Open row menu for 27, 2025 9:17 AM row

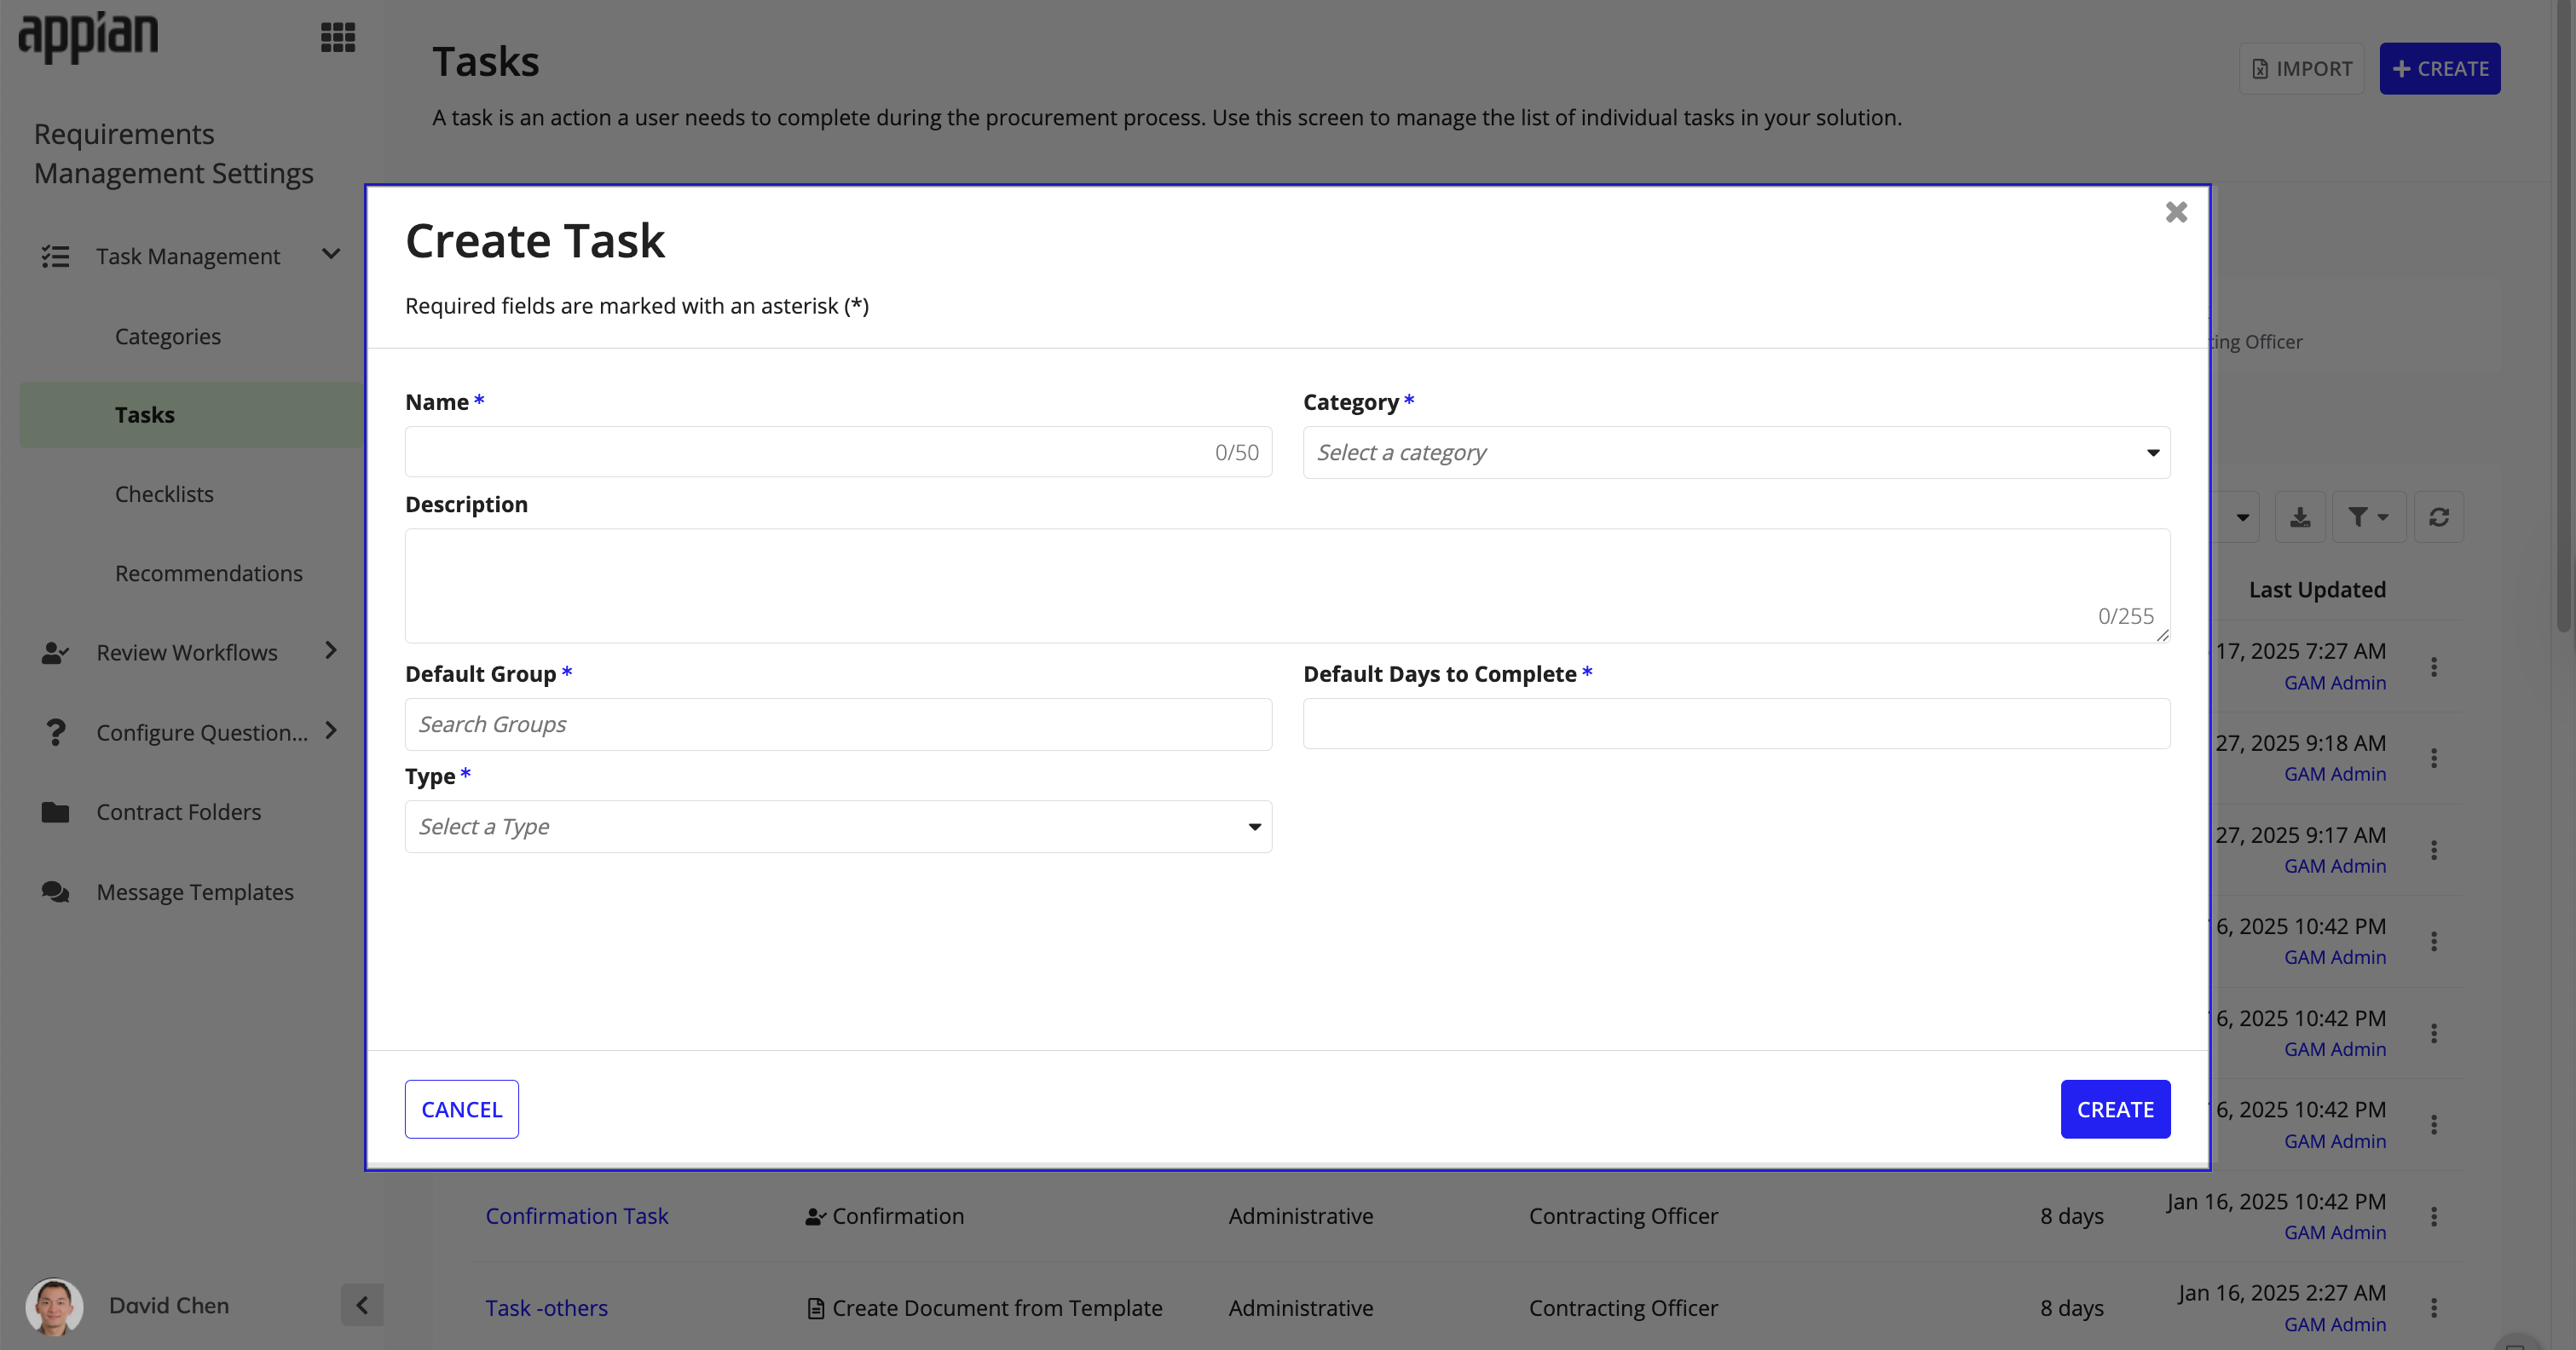click(x=2434, y=850)
